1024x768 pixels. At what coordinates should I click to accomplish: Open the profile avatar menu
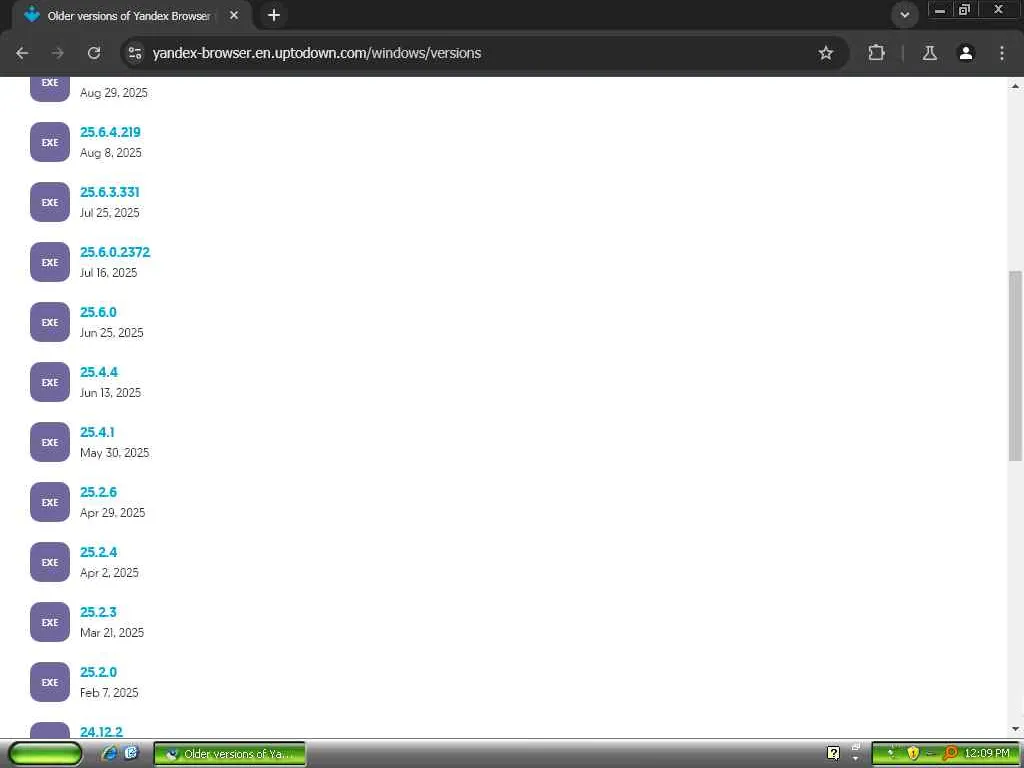click(x=966, y=53)
